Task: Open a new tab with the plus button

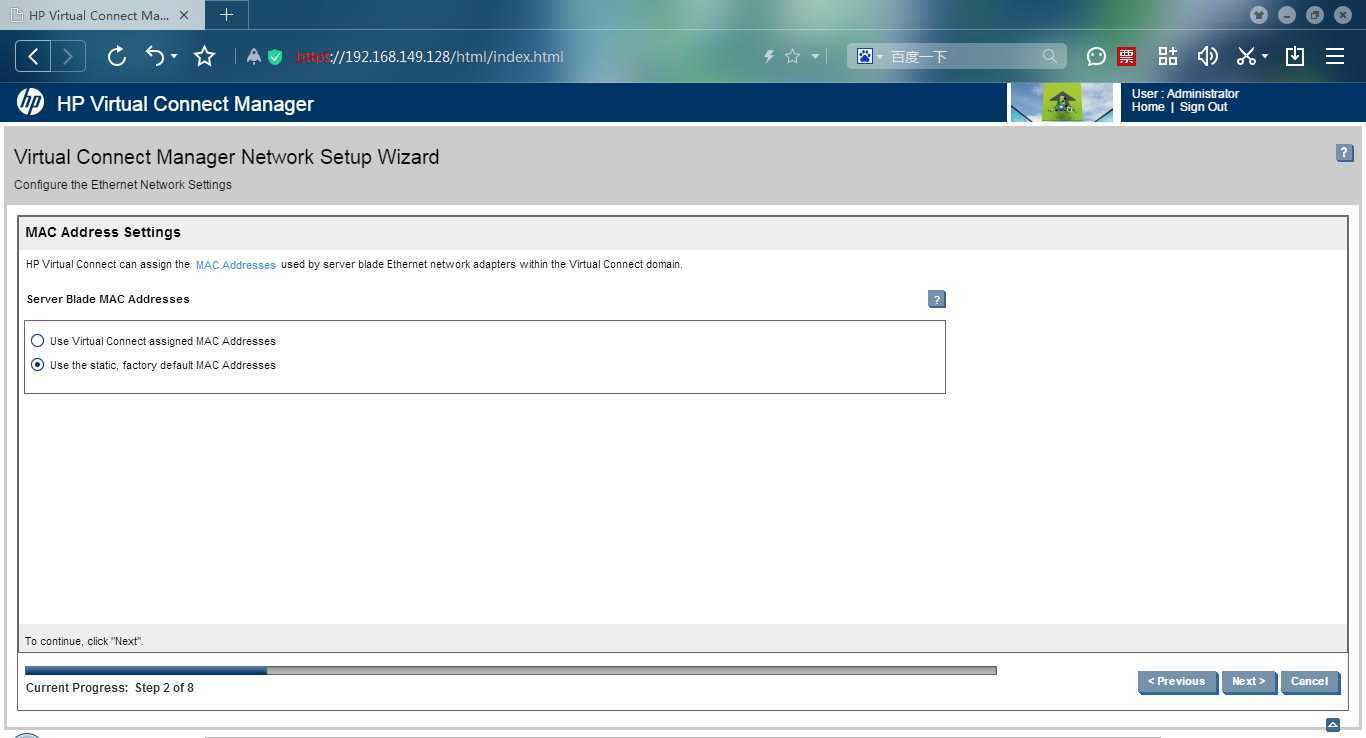Action: (226, 15)
